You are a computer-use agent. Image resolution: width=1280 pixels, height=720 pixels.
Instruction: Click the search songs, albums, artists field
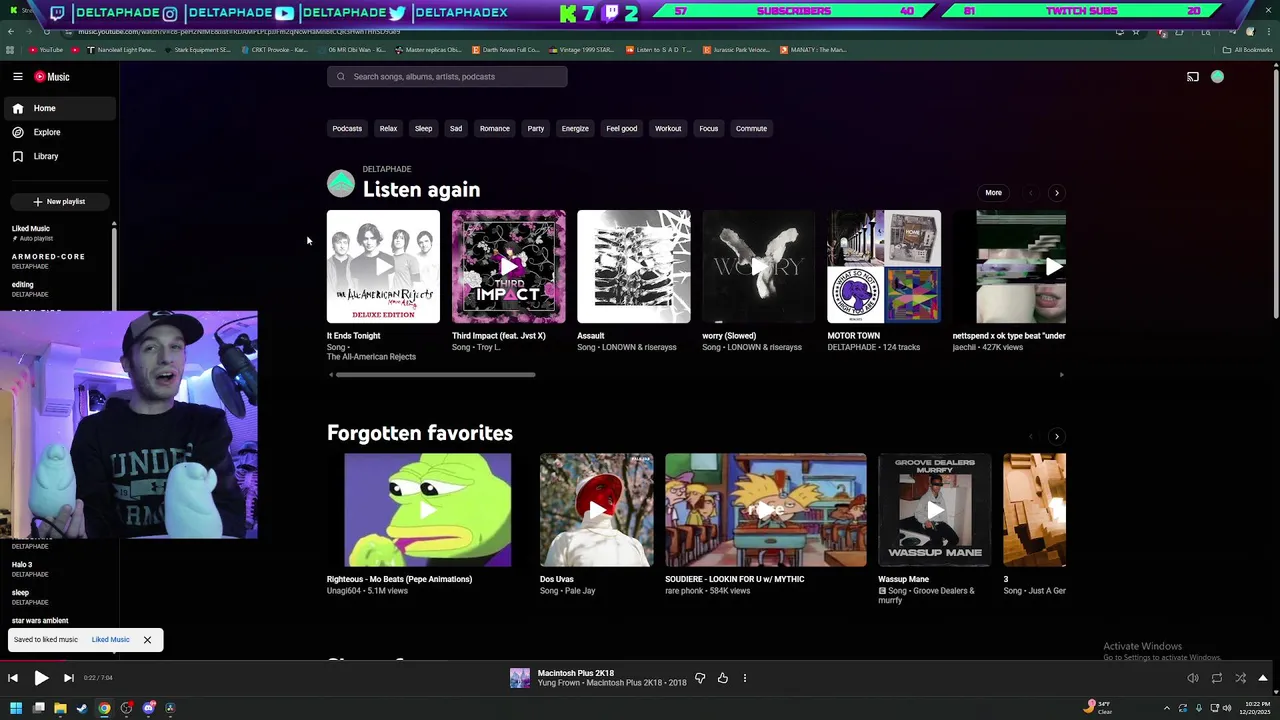[x=447, y=77]
